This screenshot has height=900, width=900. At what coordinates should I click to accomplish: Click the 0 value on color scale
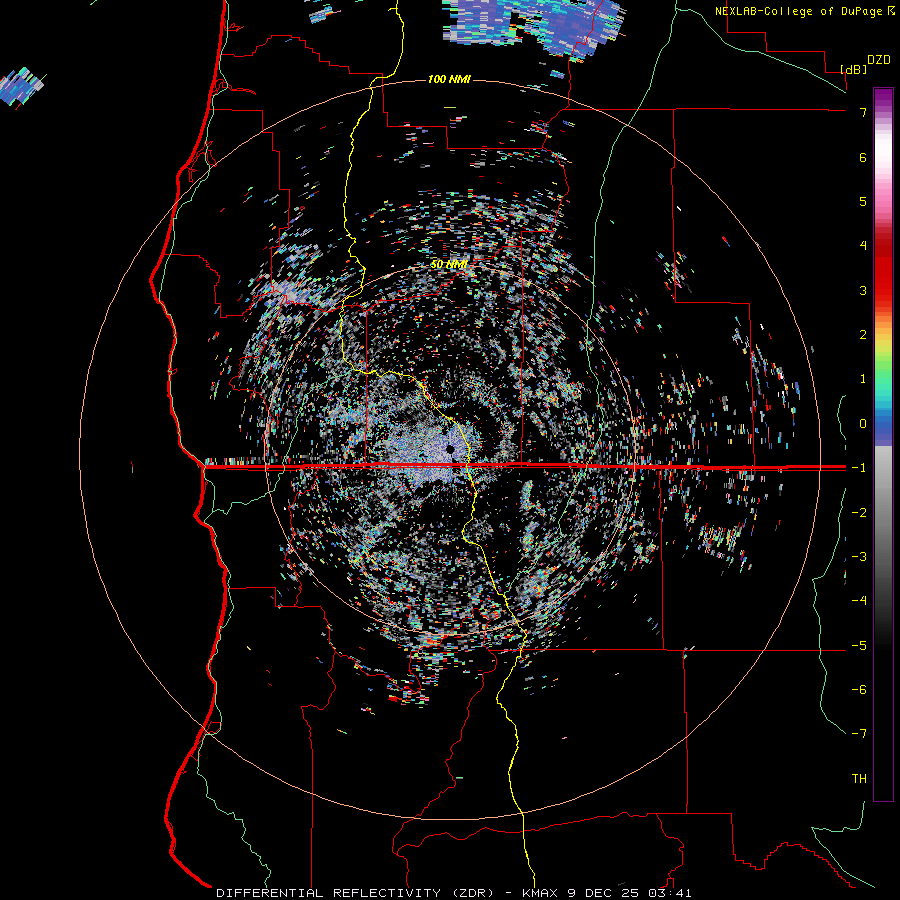coord(863,424)
